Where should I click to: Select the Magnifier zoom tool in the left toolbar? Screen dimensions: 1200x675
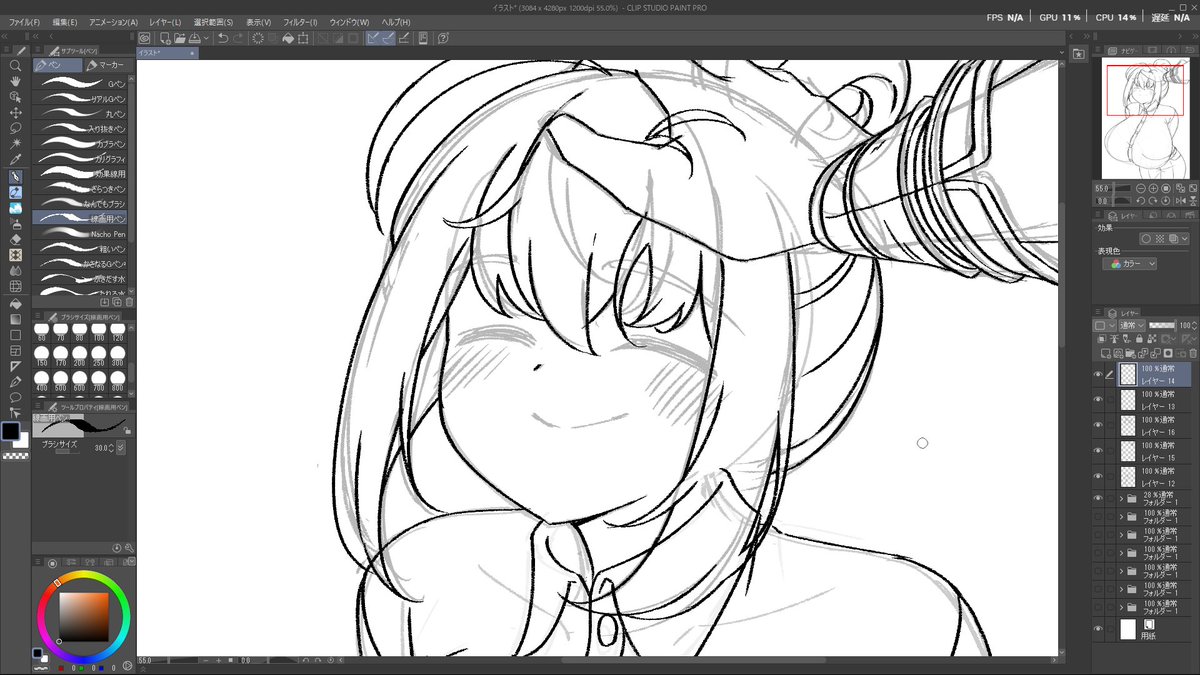14,66
